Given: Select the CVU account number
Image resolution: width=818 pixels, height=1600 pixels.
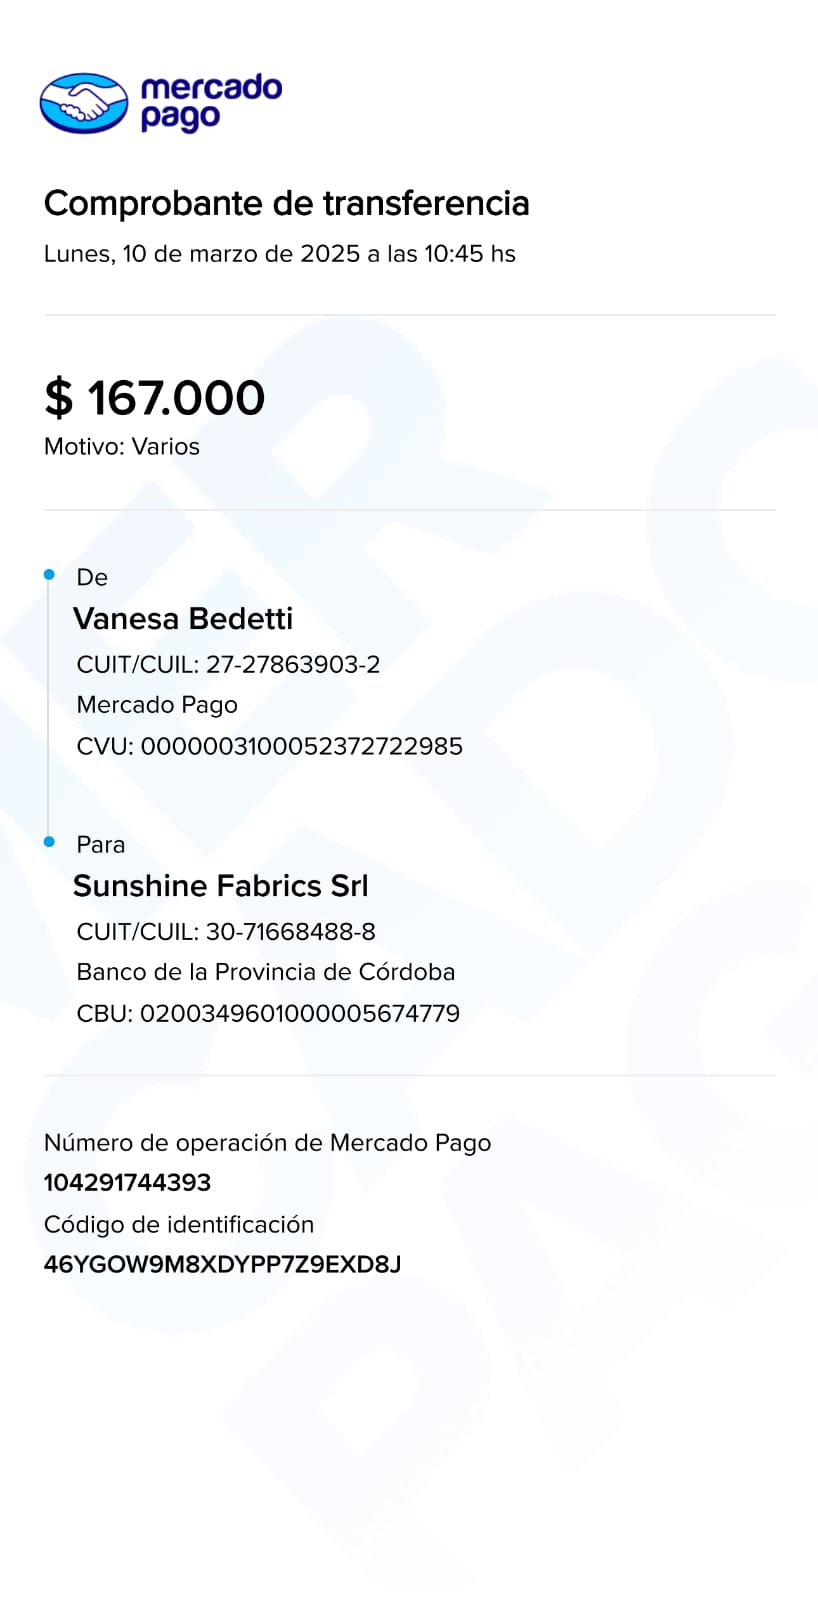Looking at the screenshot, I should tap(300, 746).
